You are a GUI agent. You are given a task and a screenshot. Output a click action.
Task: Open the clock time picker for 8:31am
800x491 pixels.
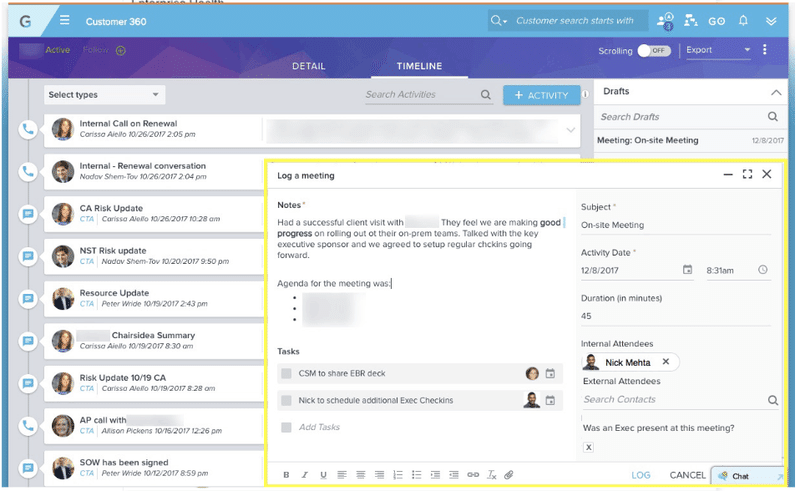pyautogui.click(x=763, y=269)
